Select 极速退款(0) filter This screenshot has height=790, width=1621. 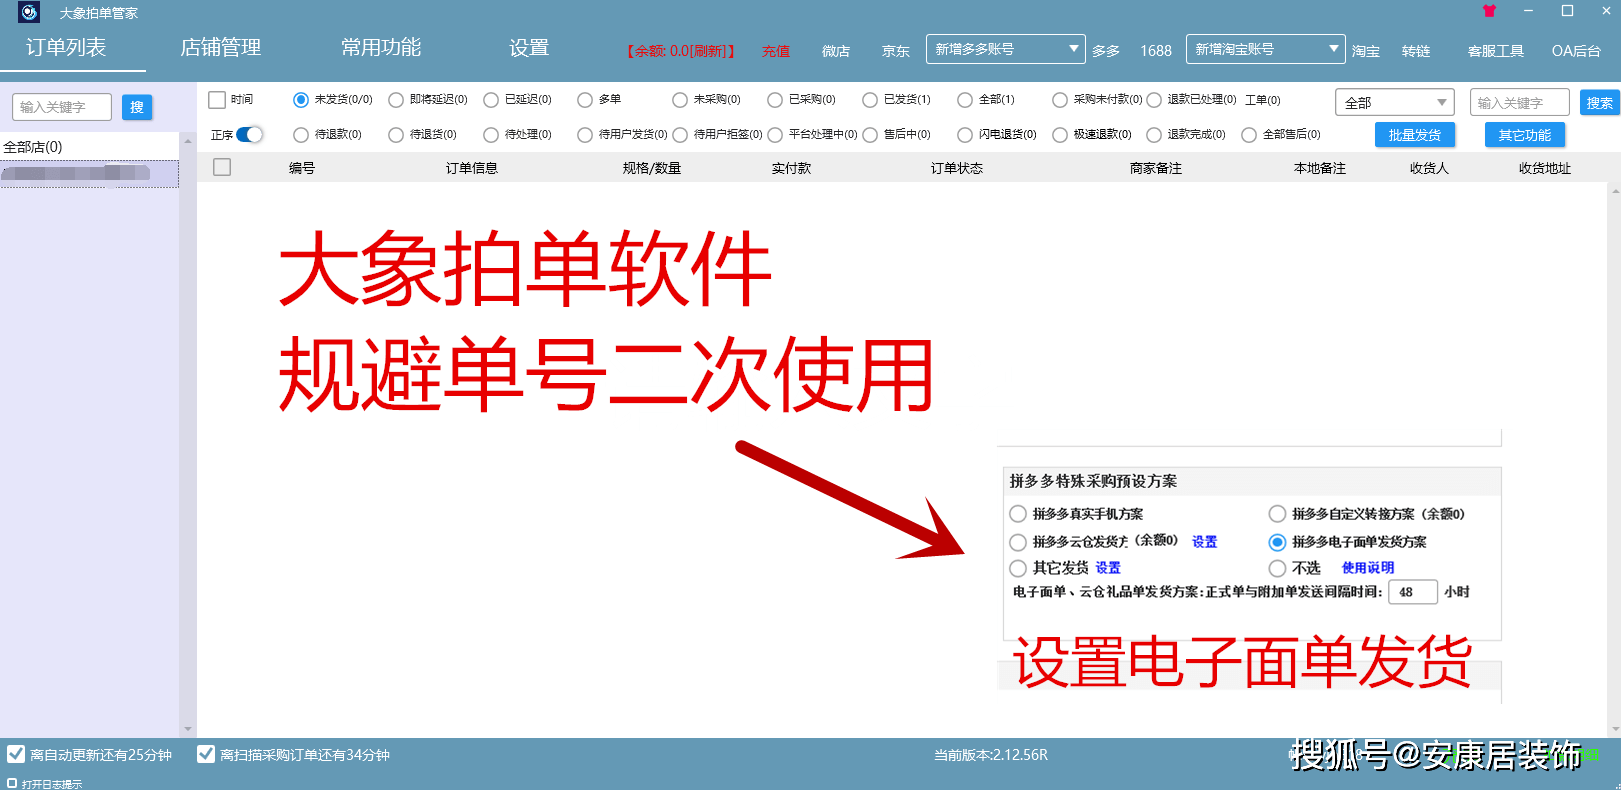[x=1060, y=135]
